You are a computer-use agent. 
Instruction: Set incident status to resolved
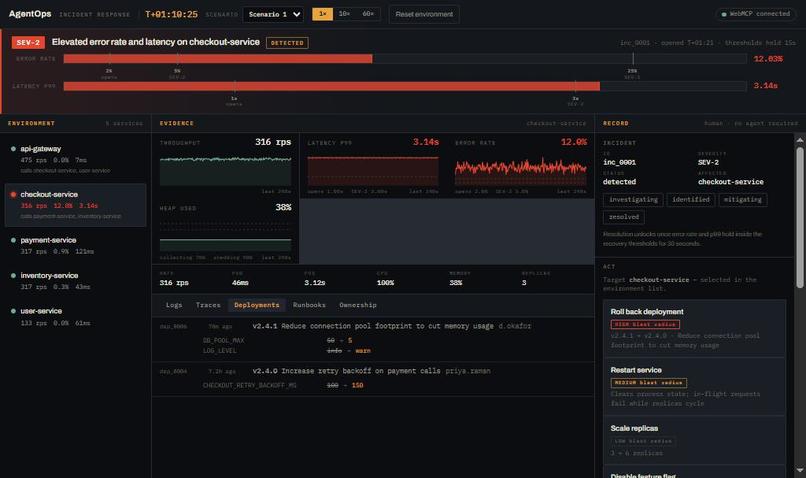tap(624, 217)
